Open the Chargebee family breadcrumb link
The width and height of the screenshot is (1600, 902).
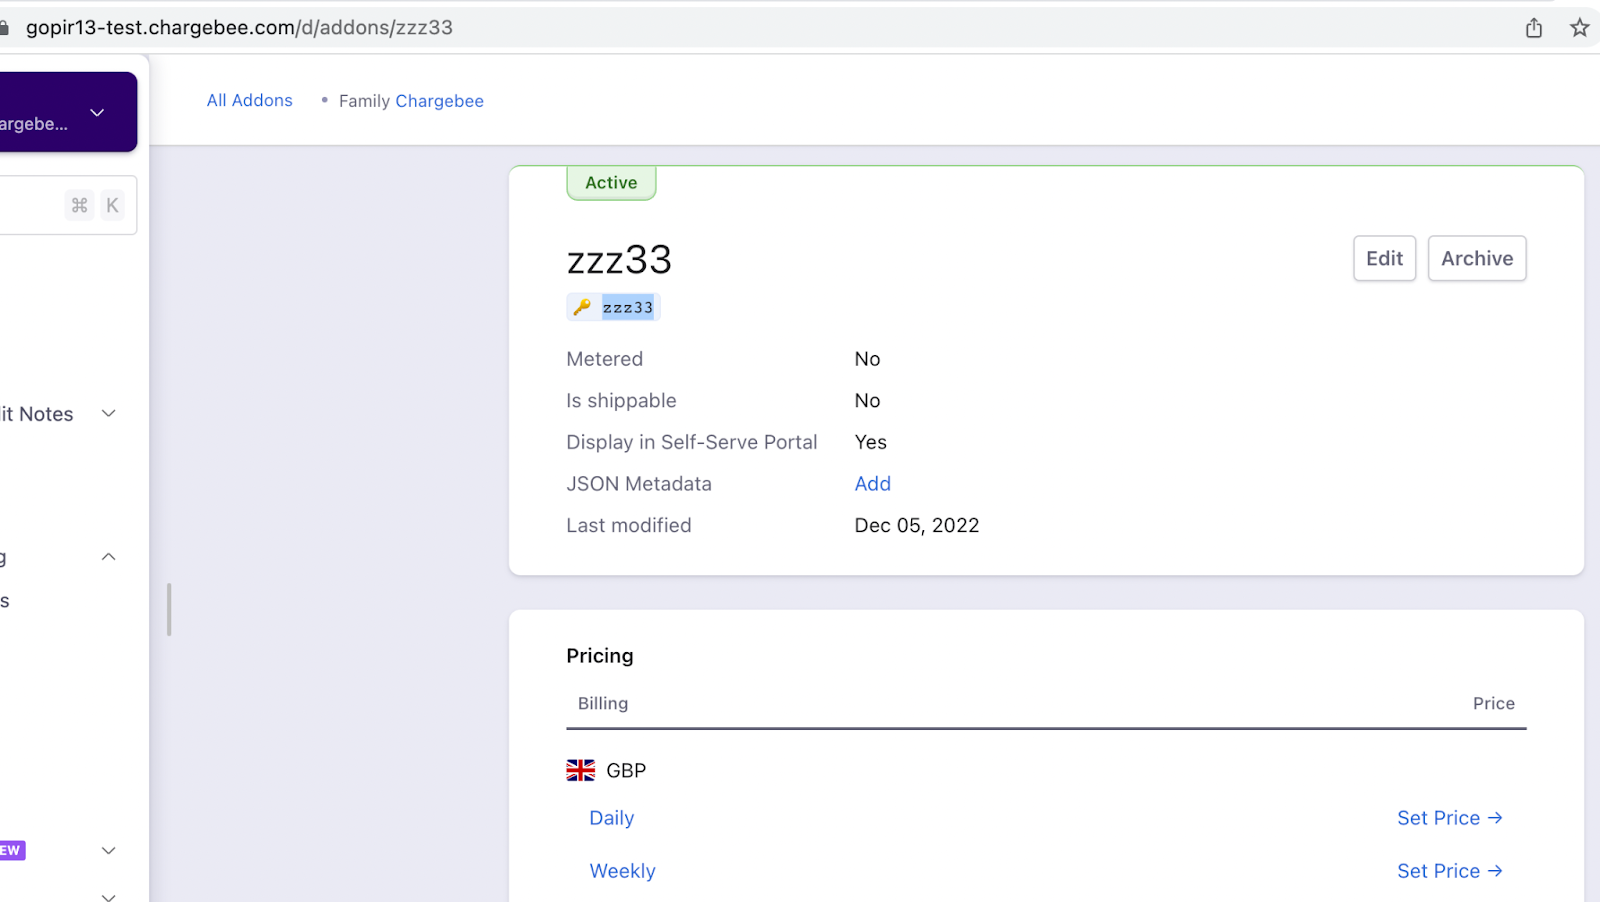tap(439, 101)
